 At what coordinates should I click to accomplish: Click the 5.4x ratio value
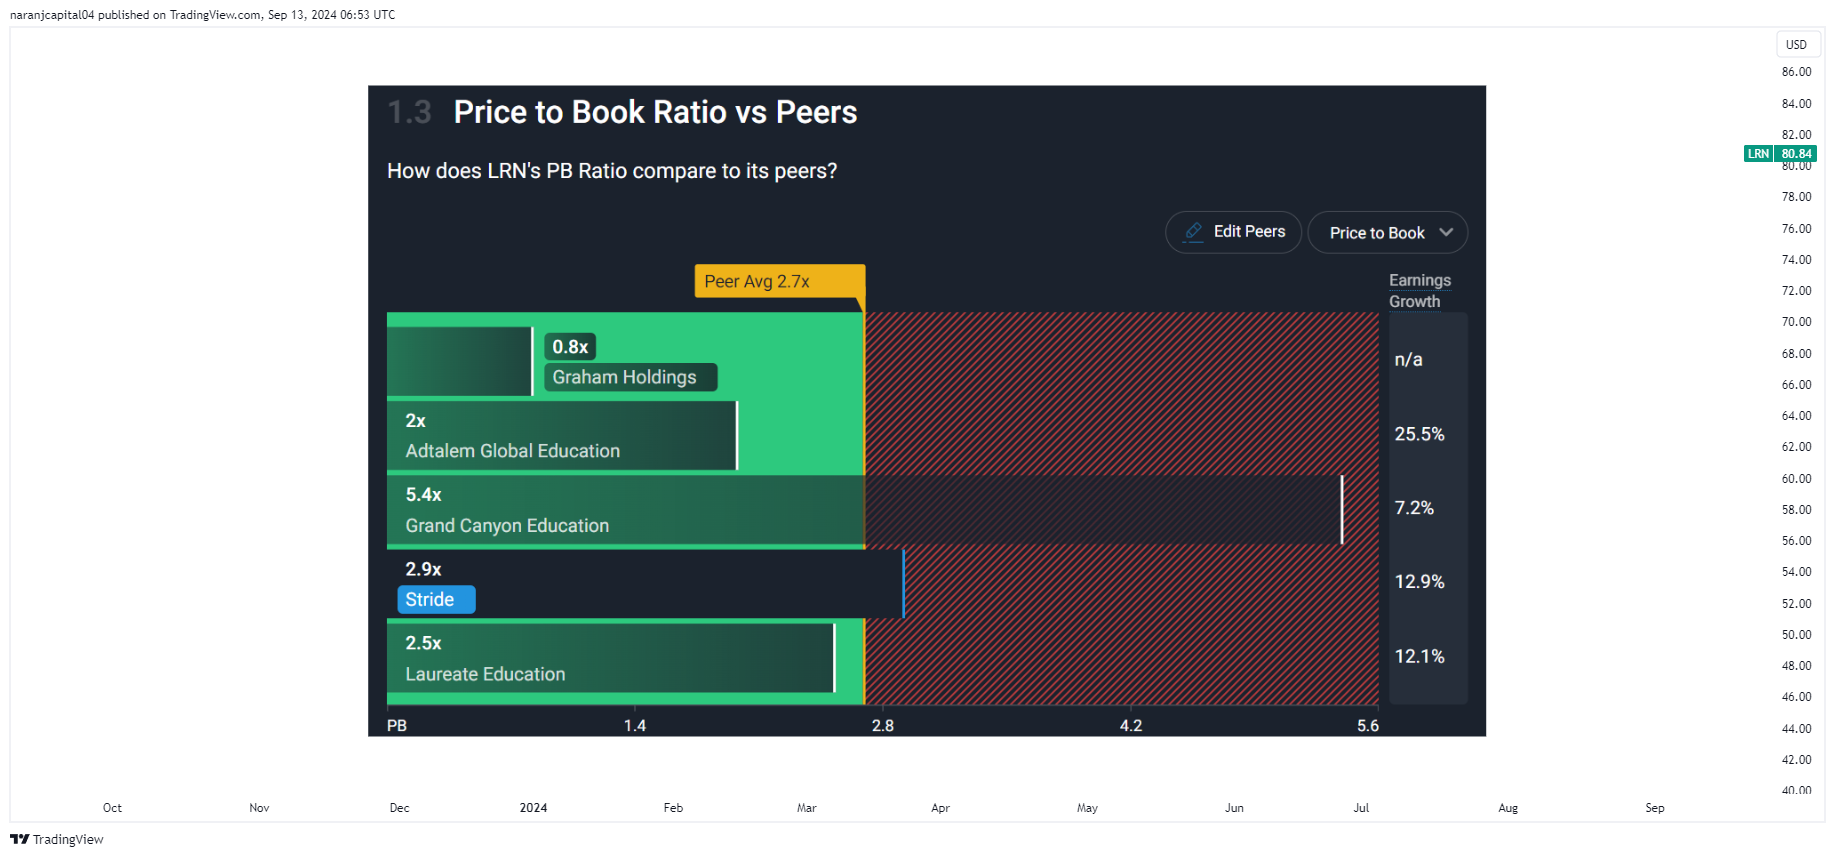coord(423,495)
